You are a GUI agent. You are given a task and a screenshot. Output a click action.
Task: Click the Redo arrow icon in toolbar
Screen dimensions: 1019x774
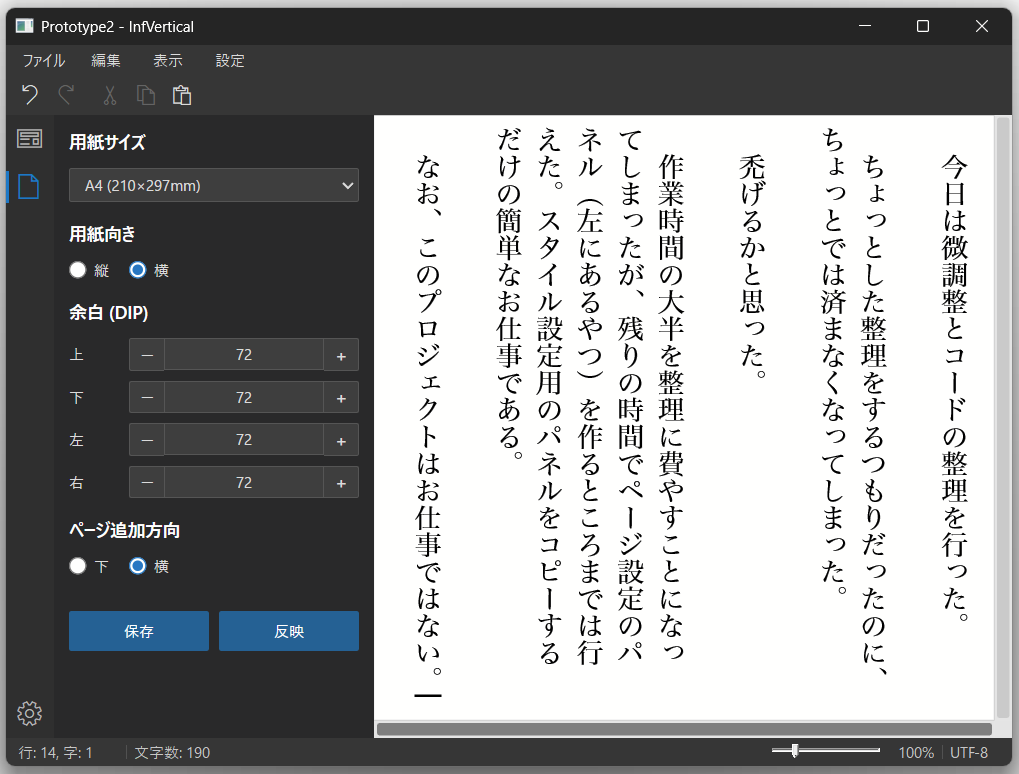click(x=66, y=95)
